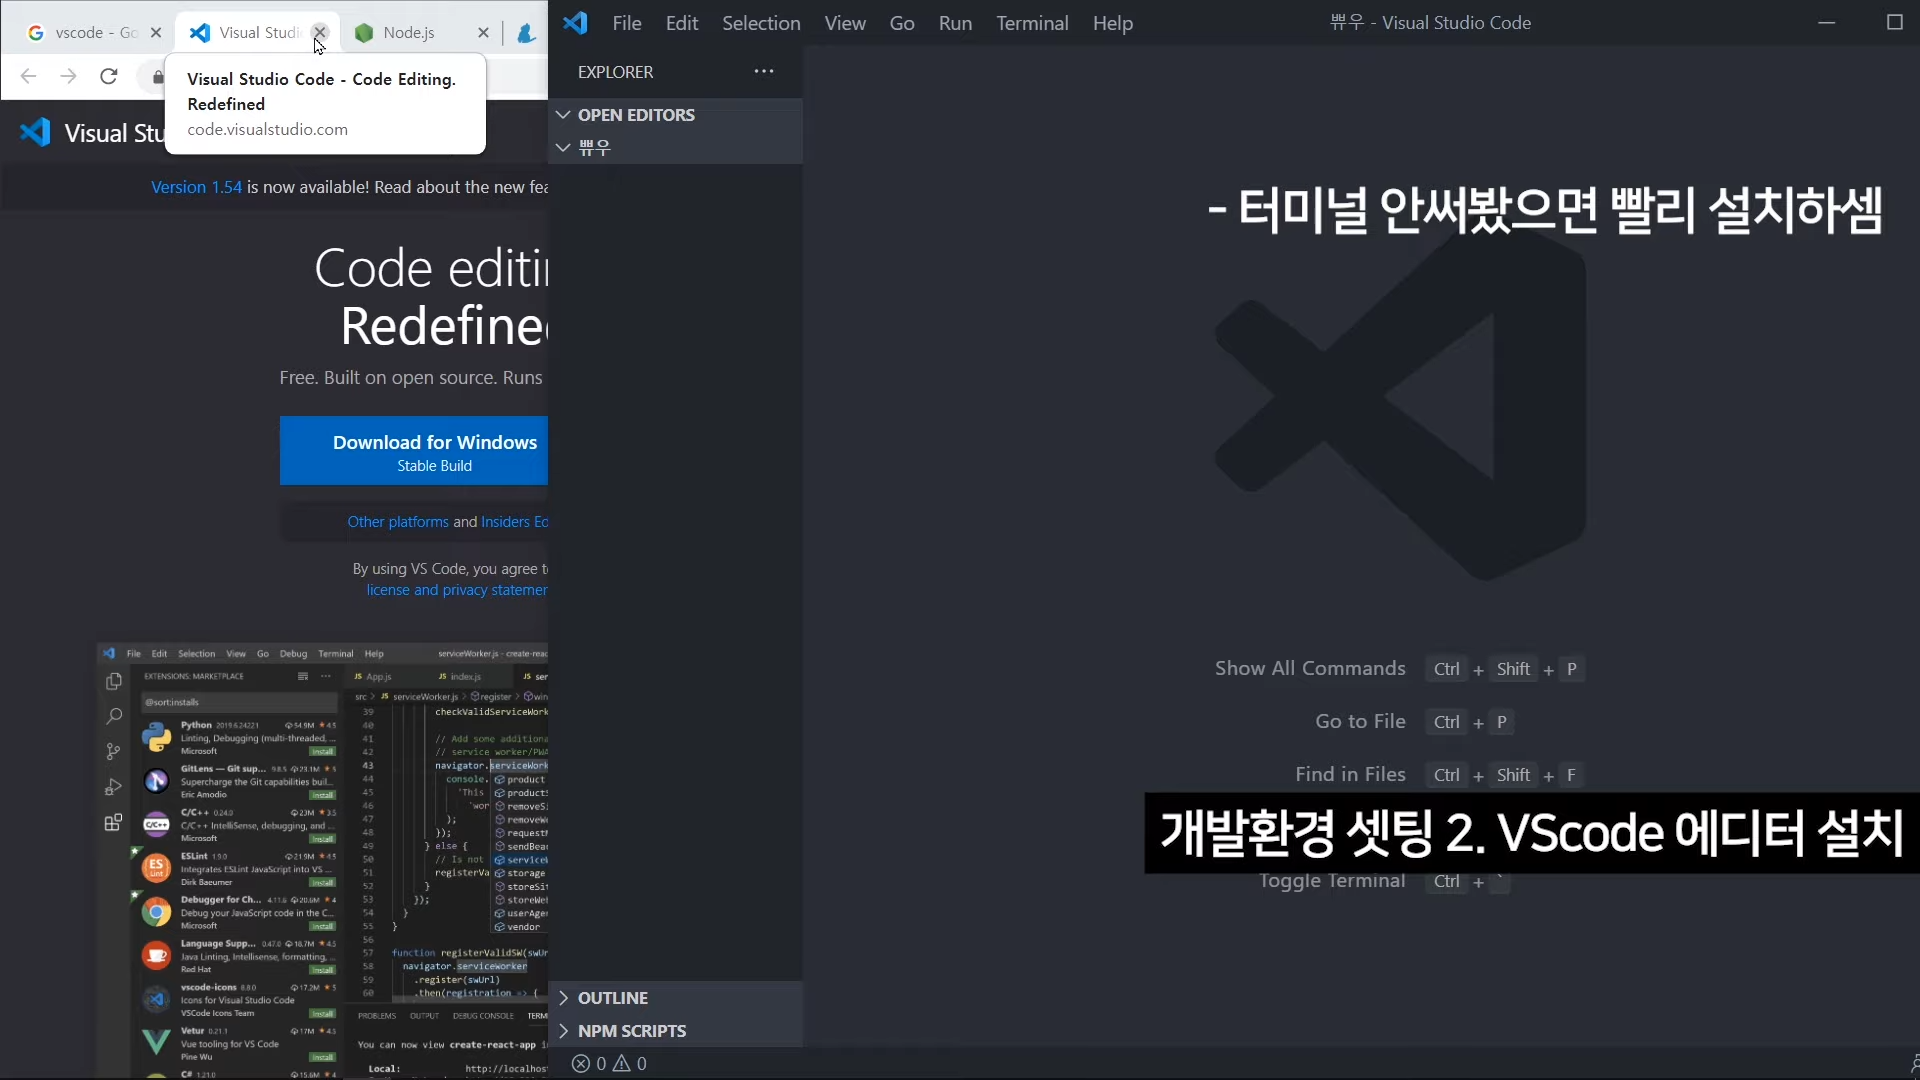The height and width of the screenshot is (1080, 1920).
Task: Close the Visual Studio Code browser tab
Action: (x=319, y=32)
